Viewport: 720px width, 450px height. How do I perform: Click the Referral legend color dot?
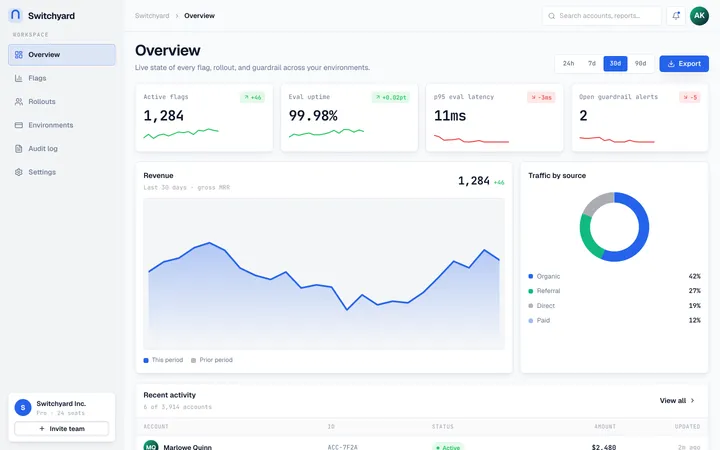coord(531,291)
